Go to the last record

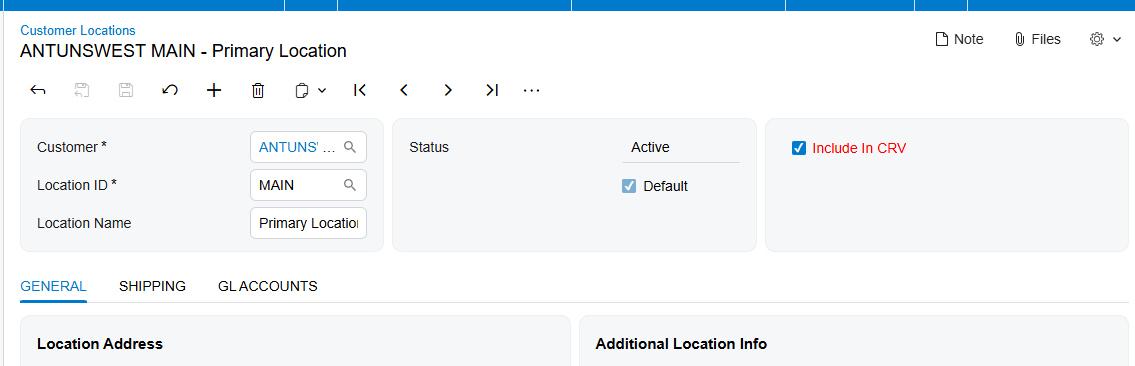pos(492,90)
